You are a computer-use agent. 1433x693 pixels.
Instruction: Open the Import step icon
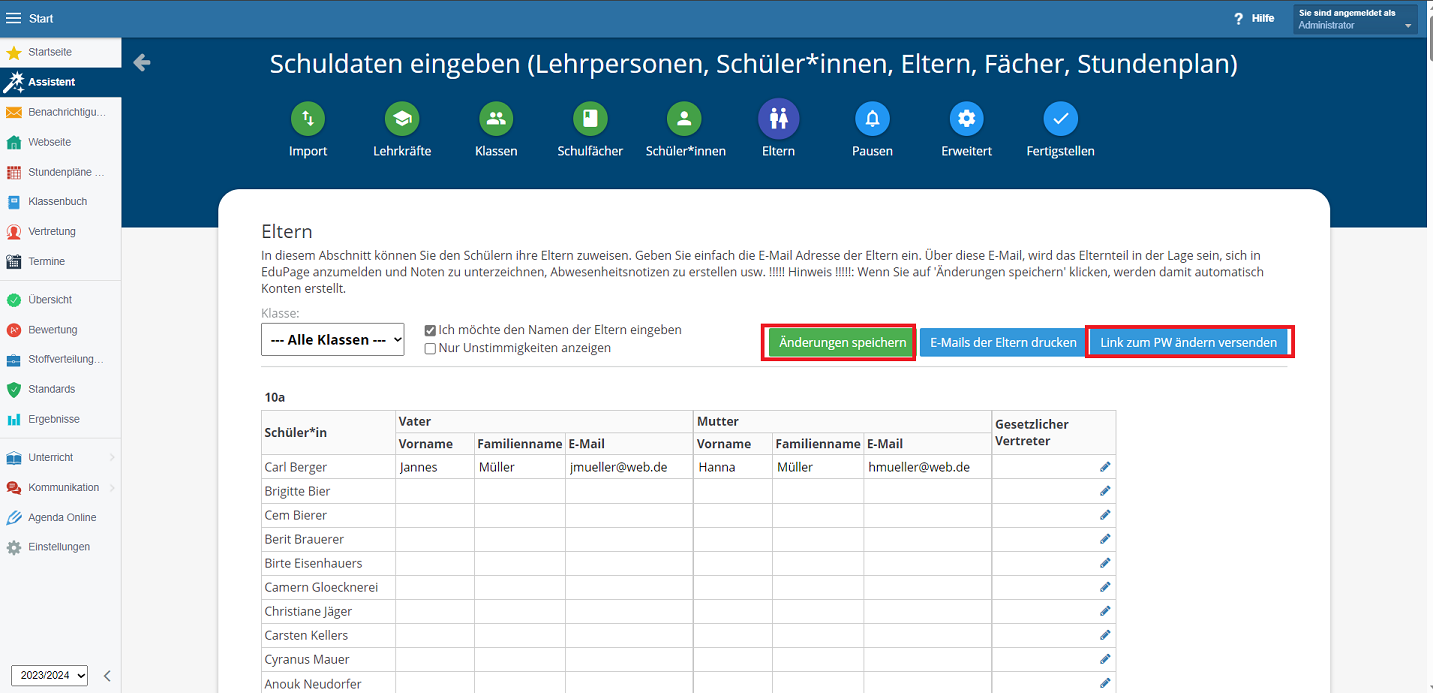(x=308, y=119)
